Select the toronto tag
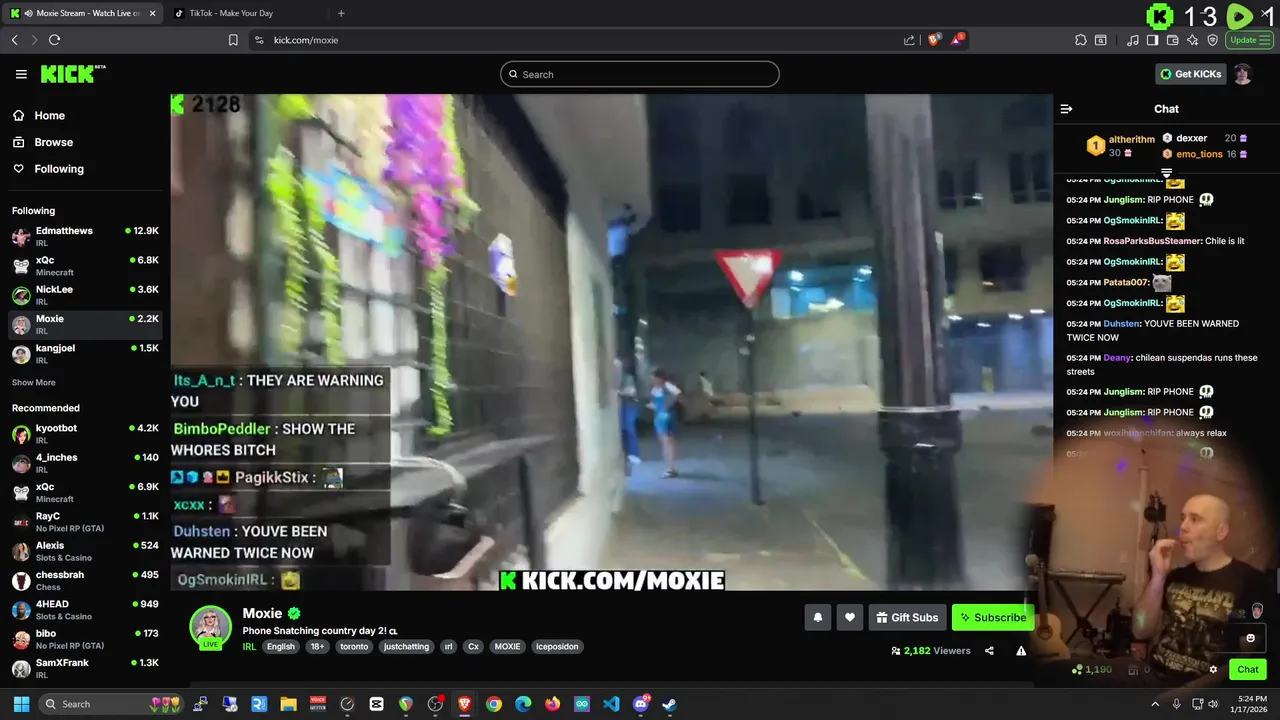The height and width of the screenshot is (720, 1280). point(354,647)
